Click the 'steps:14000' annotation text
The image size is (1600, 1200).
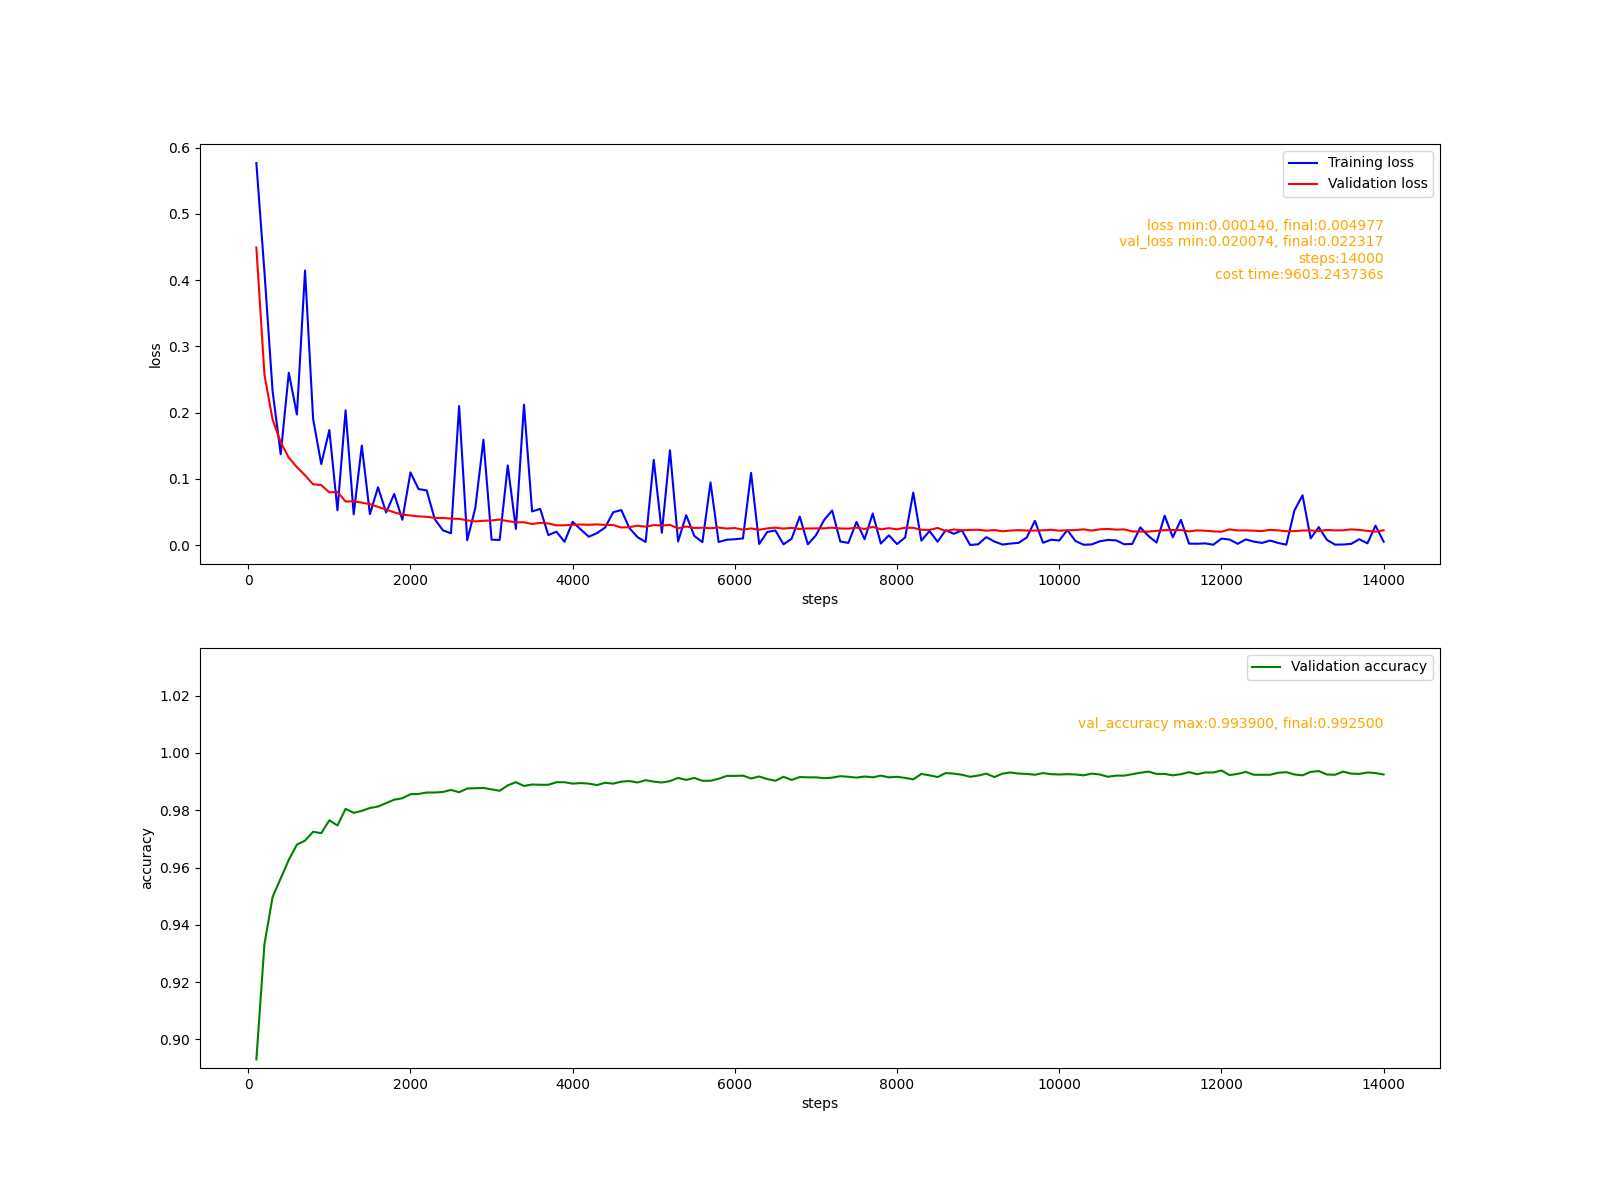coord(1341,258)
